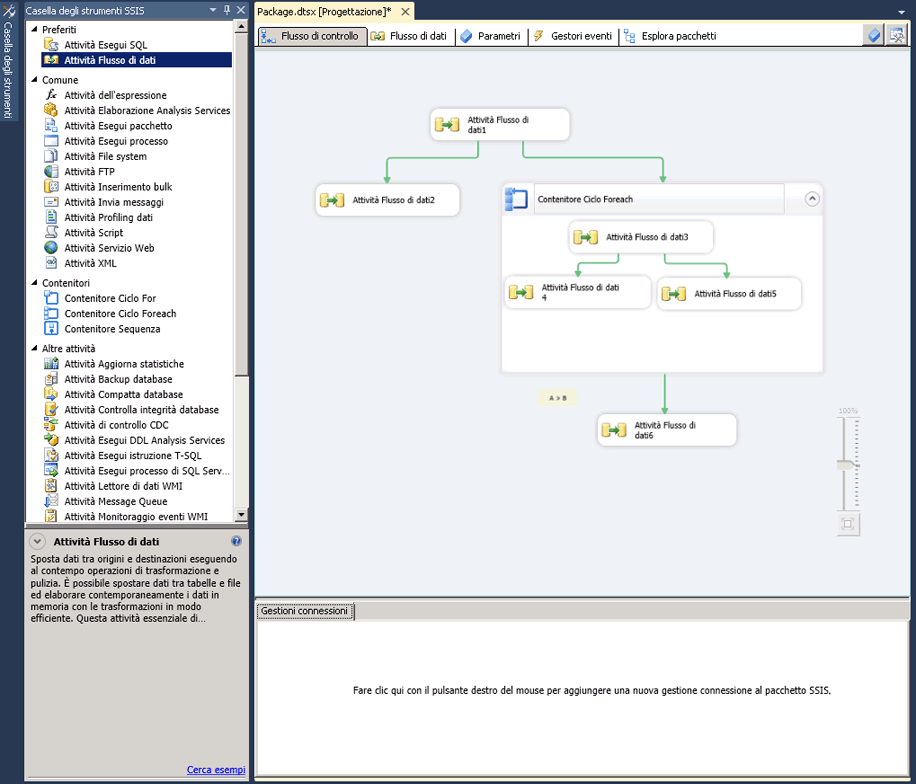Pin the SSIS toolbox panel
The image size is (916, 784).
pyautogui.click(x=227, y=10)
